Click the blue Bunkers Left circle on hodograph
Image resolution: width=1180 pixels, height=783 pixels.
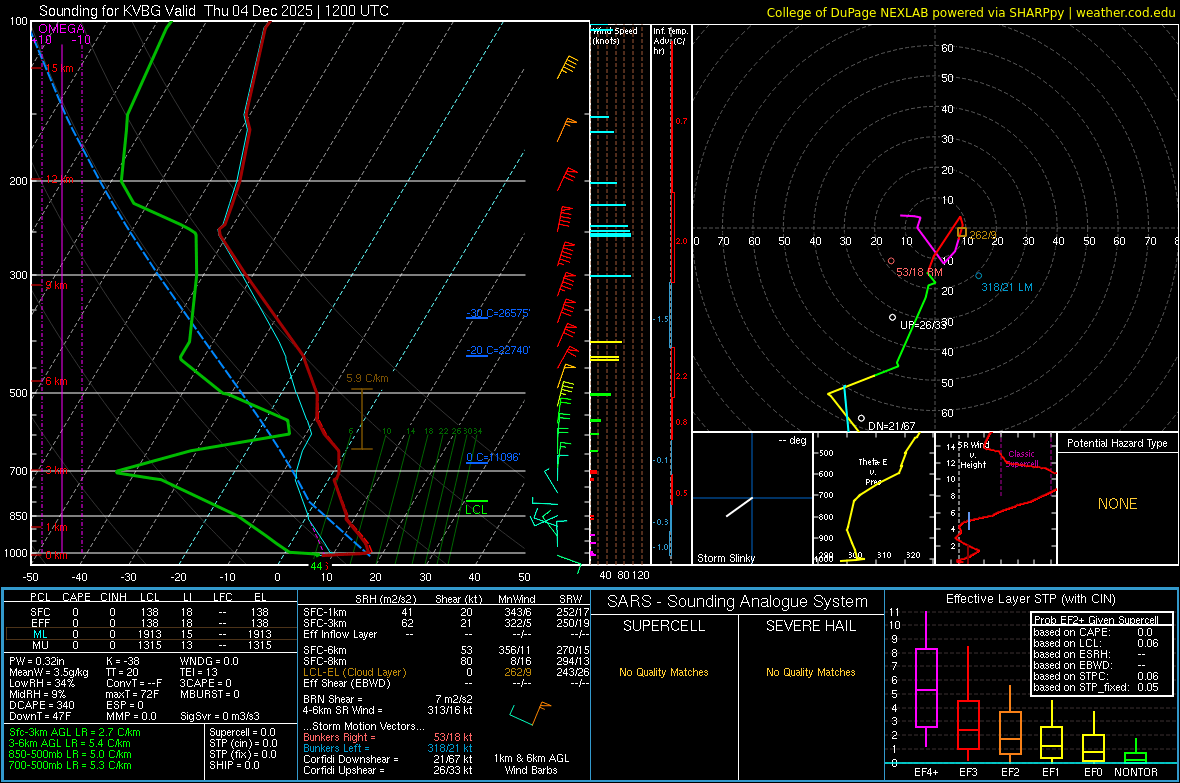point(978,276)
